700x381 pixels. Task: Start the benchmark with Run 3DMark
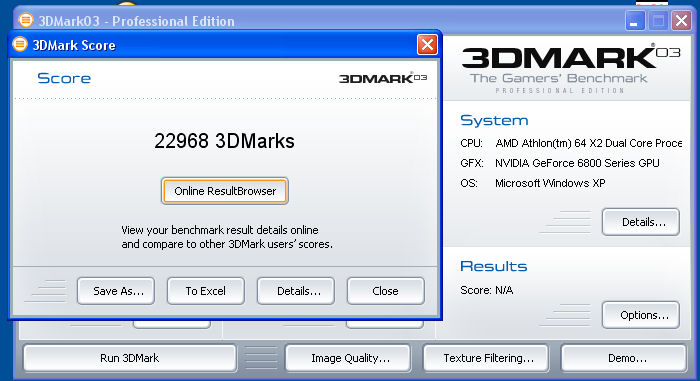(129, 358)
